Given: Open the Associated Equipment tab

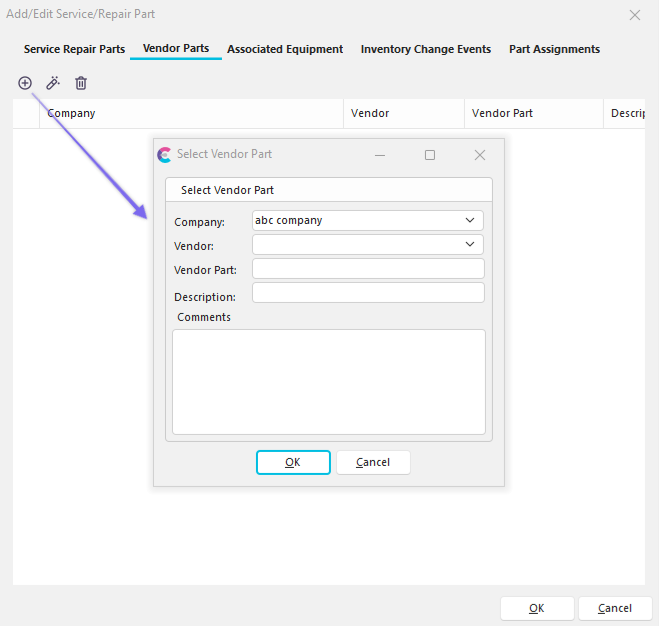Looking at the screenshot, I should (x=285, y=49).
